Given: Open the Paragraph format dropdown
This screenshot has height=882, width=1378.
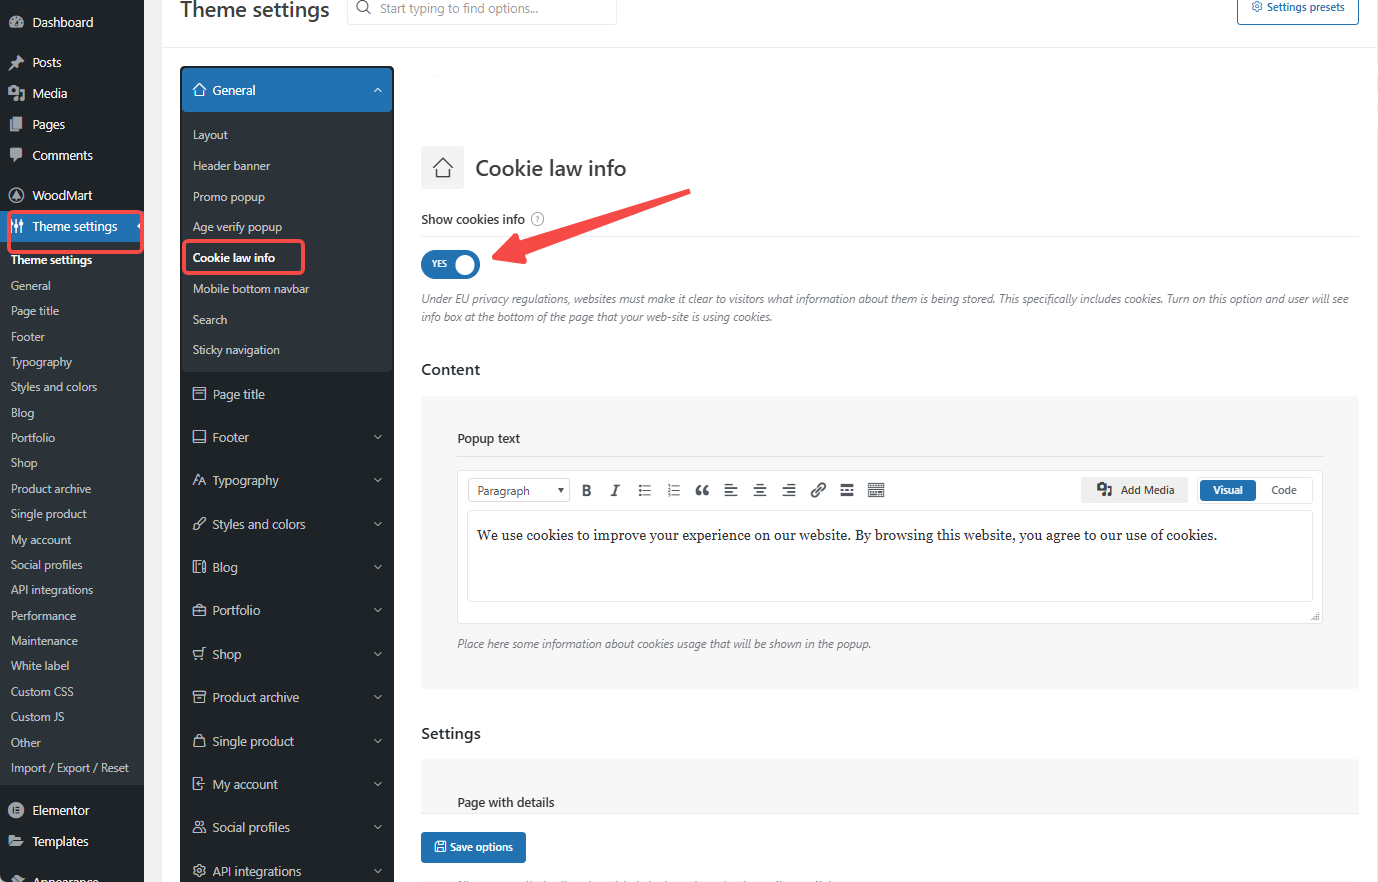Looking at the screenshot, I should click(519, 490).
